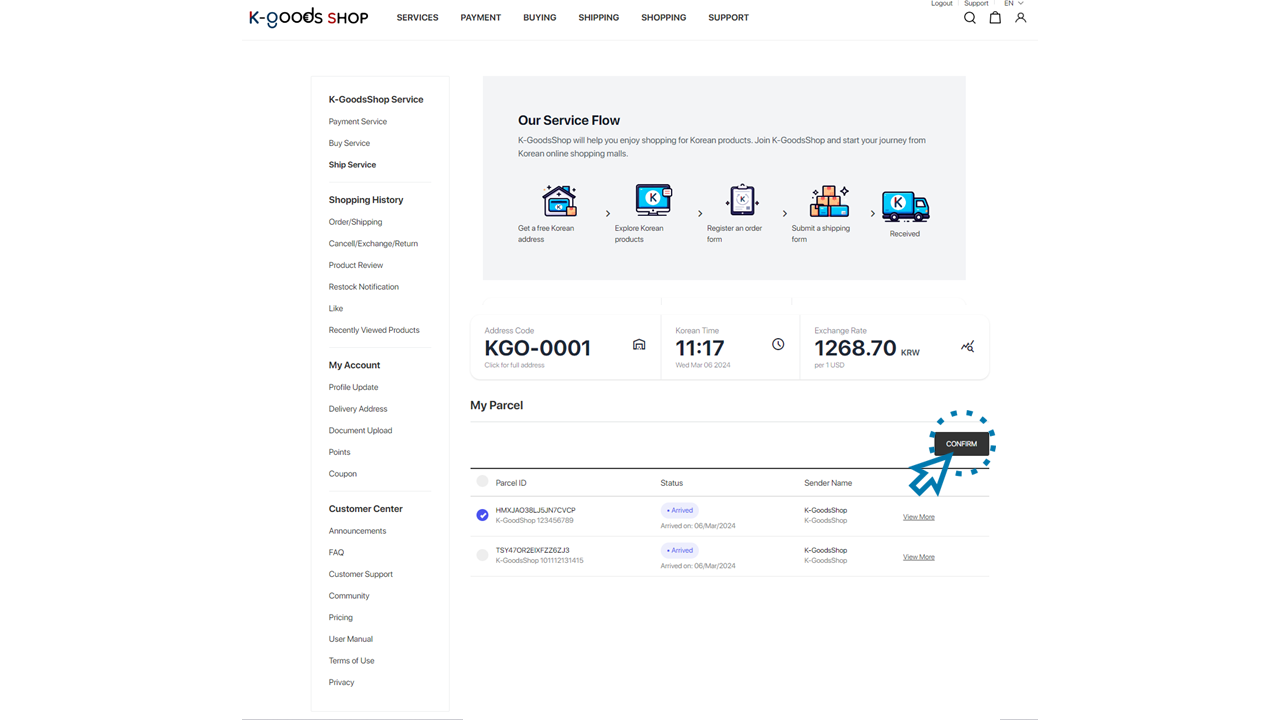Open Order/Shipping in the sidebar

(355, 222)
